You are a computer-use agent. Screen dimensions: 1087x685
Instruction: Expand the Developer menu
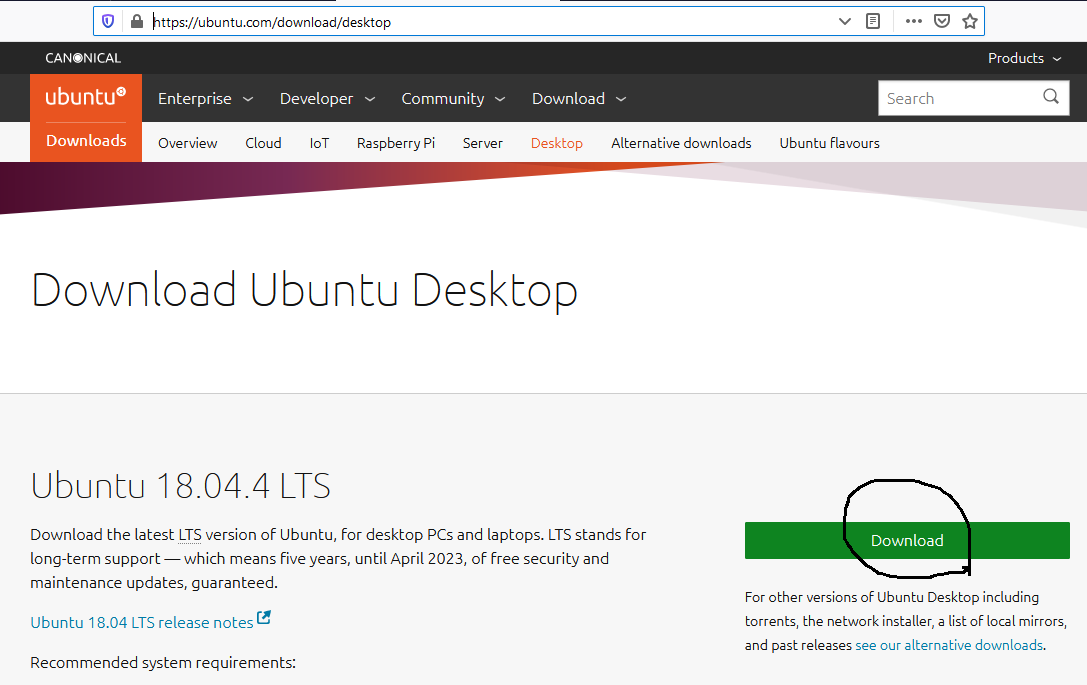[327, 98]
